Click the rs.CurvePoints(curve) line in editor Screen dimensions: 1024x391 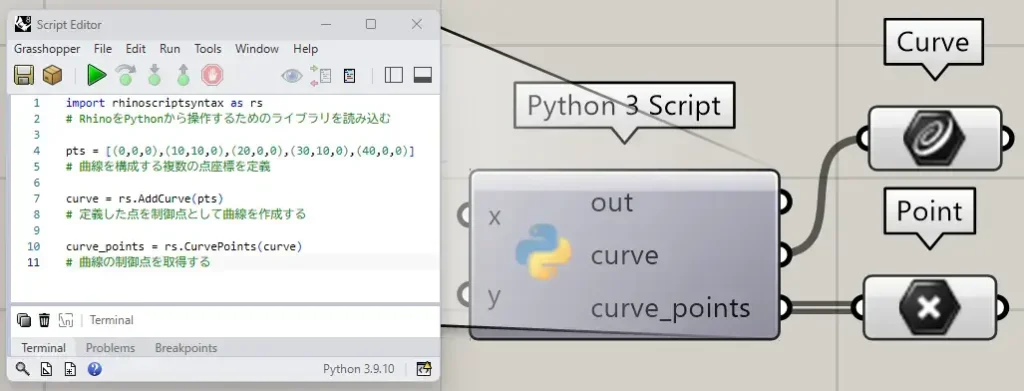[184, 247]
